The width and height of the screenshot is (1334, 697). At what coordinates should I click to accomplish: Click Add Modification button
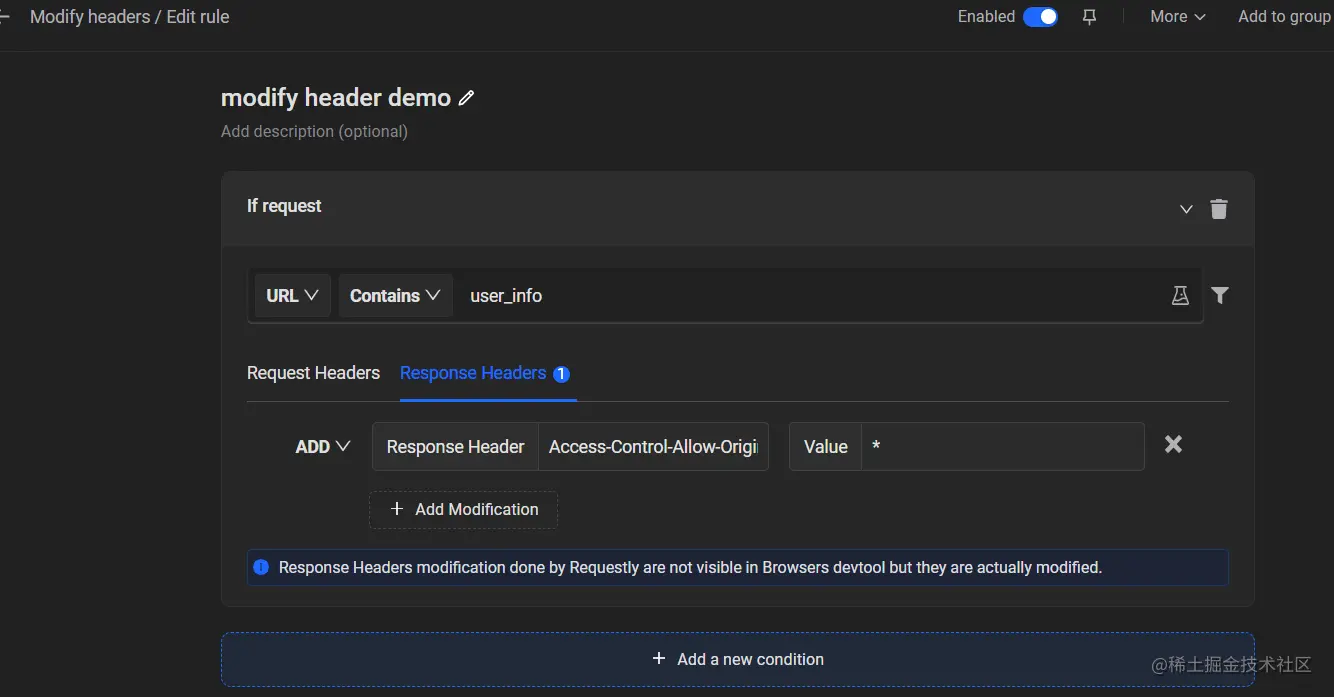pyautogui.click(x=464, y=510)
